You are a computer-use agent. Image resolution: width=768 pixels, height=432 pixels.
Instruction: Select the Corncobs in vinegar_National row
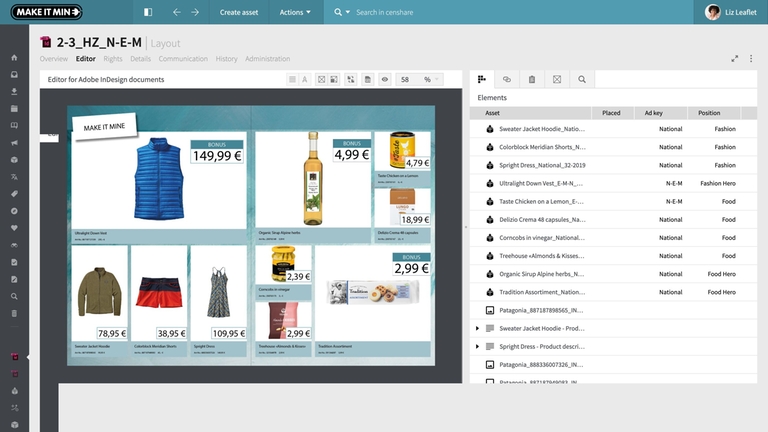[613, 238]
